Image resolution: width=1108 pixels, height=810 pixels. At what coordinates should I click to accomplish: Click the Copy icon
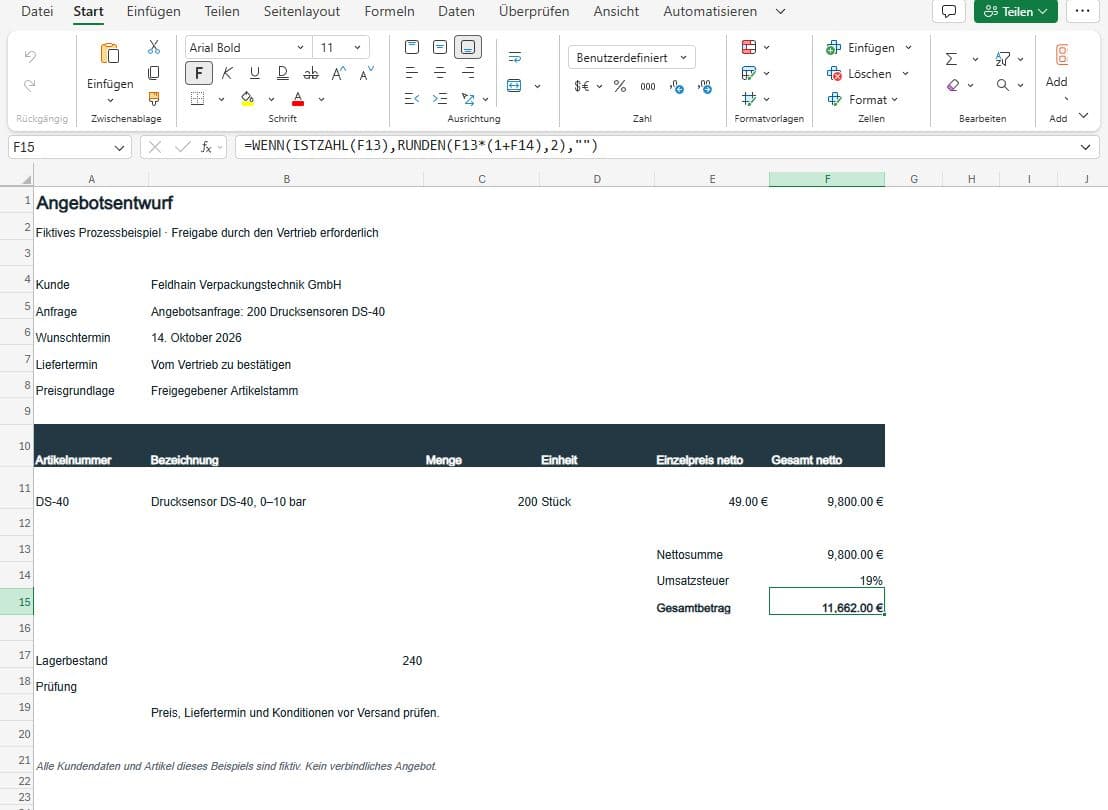tap(153, 73)
